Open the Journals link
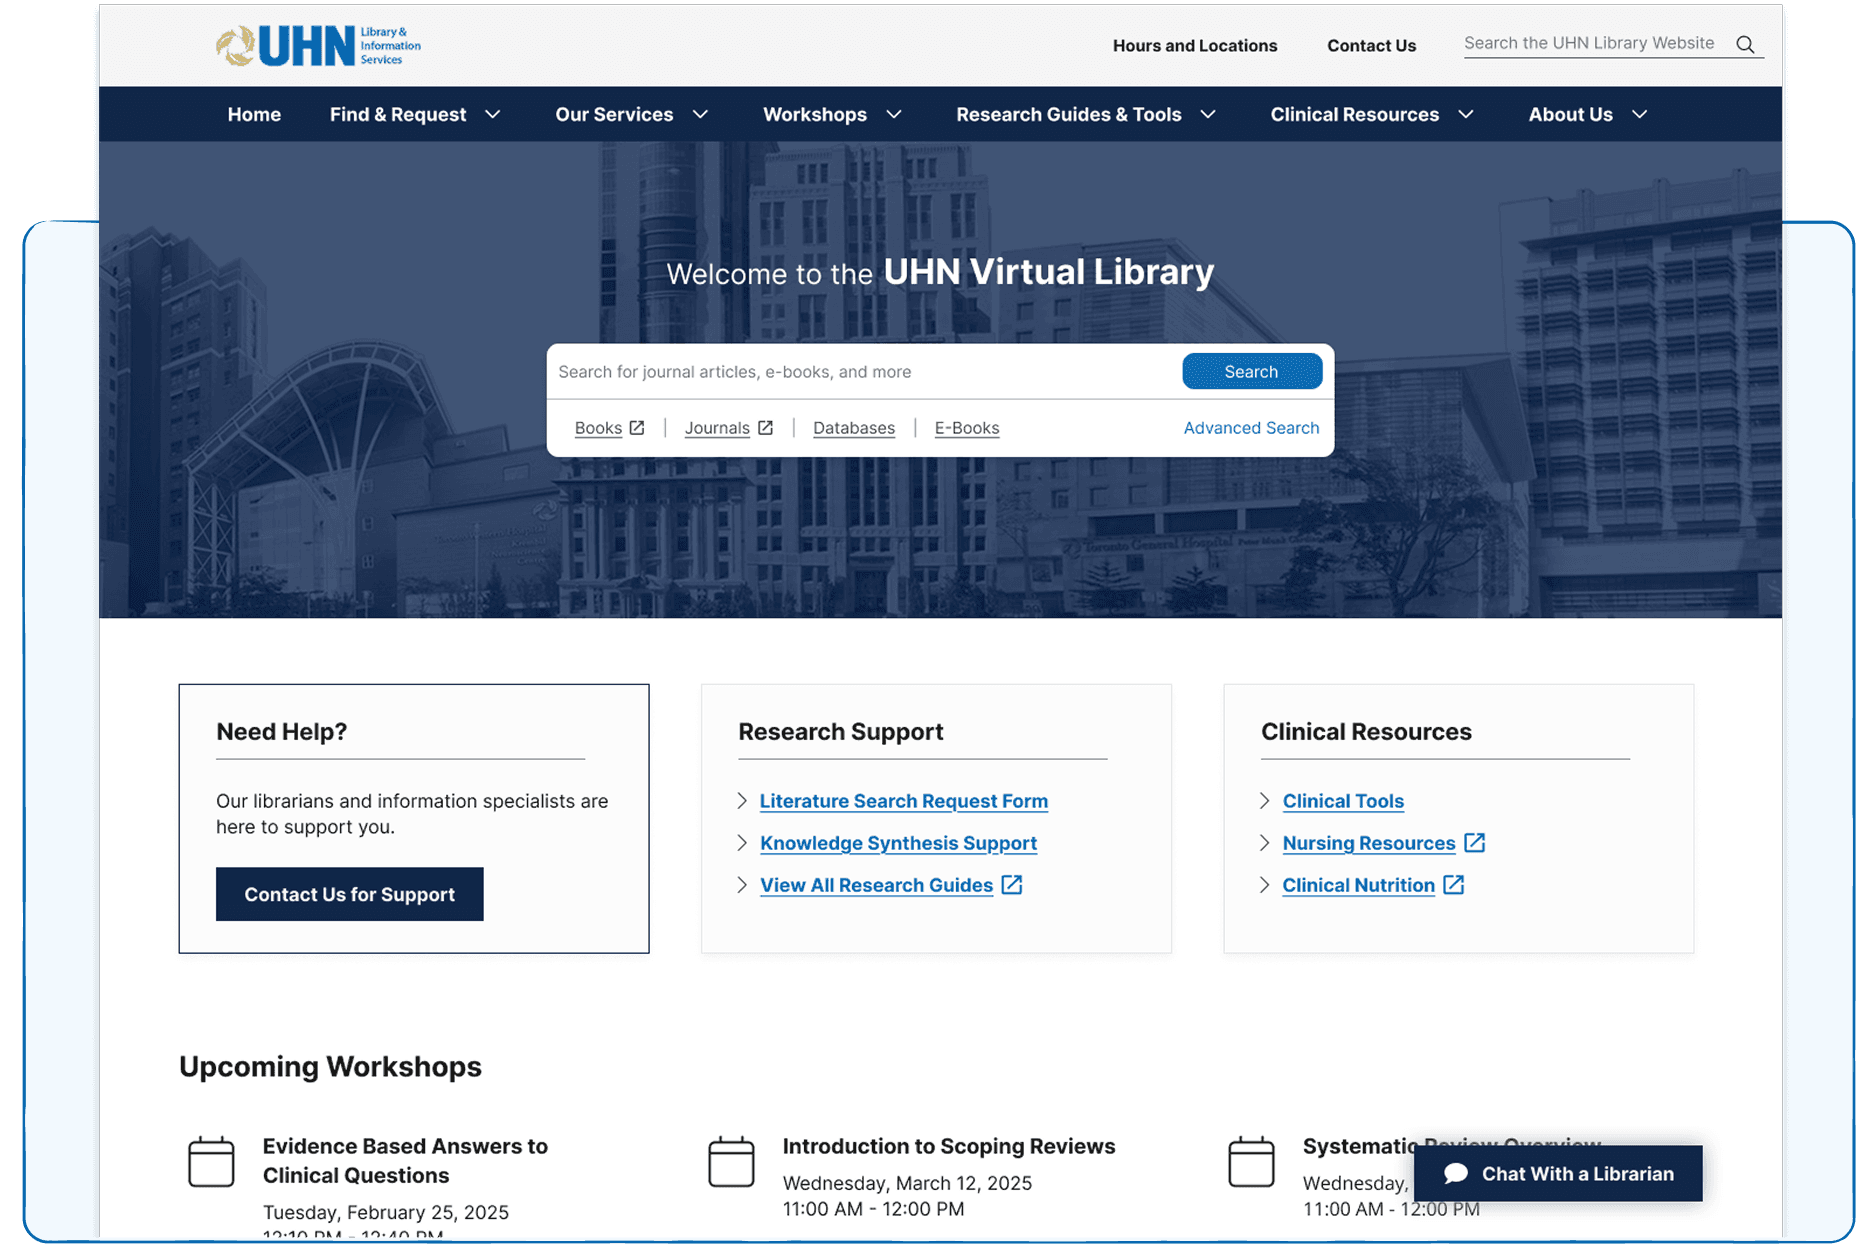This screenshot has width=1875, height=1260. [x=717, y=428]
